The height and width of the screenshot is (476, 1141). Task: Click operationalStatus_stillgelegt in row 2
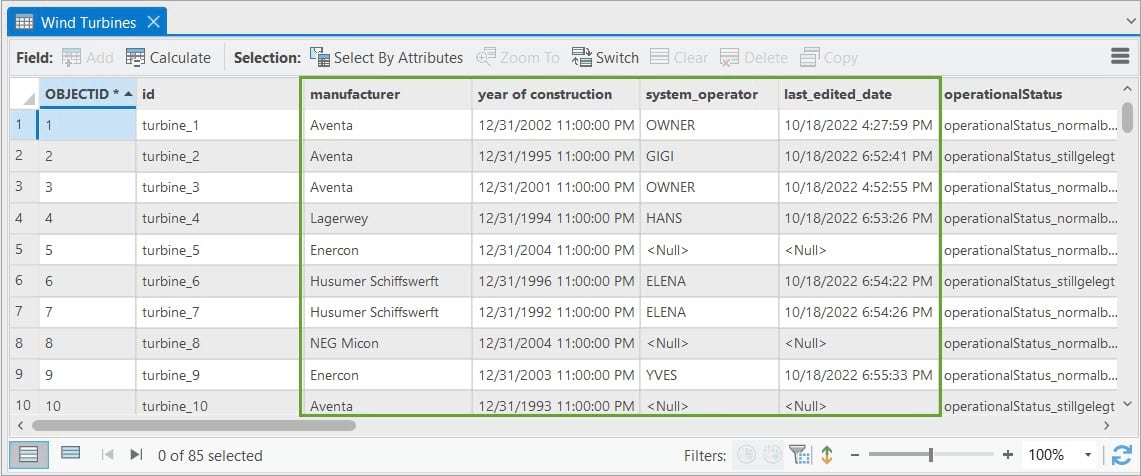1029,156
